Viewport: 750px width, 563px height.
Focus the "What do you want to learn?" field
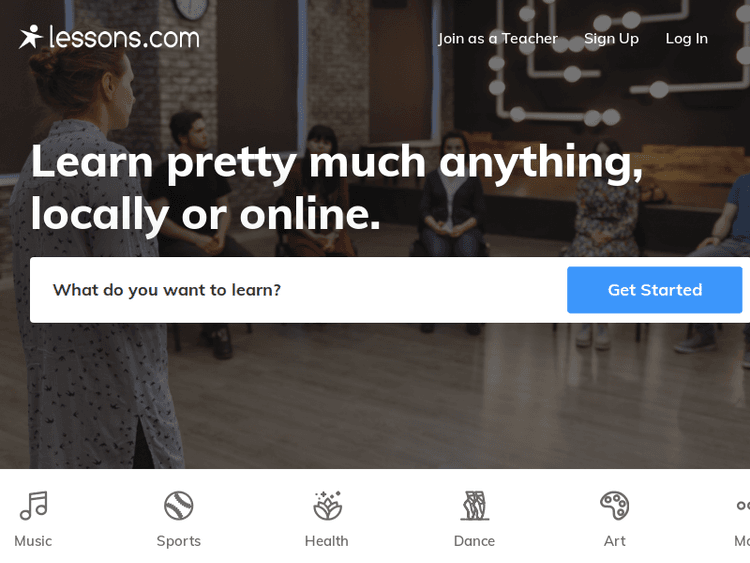pos(298,290)
